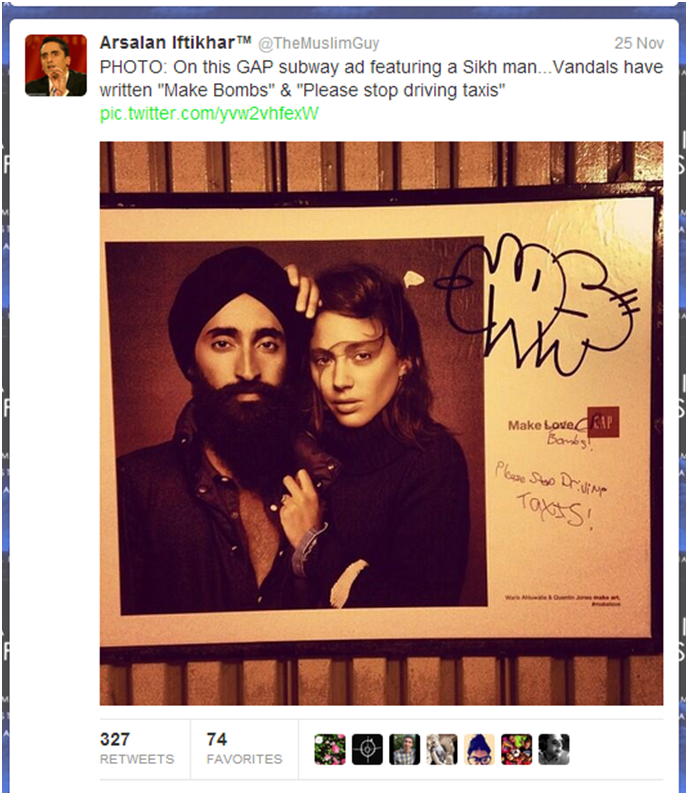Open the gray statue-like avatar
Viewport: 688px width, 795px height.
pyautogui.click(x=442, y=749)
